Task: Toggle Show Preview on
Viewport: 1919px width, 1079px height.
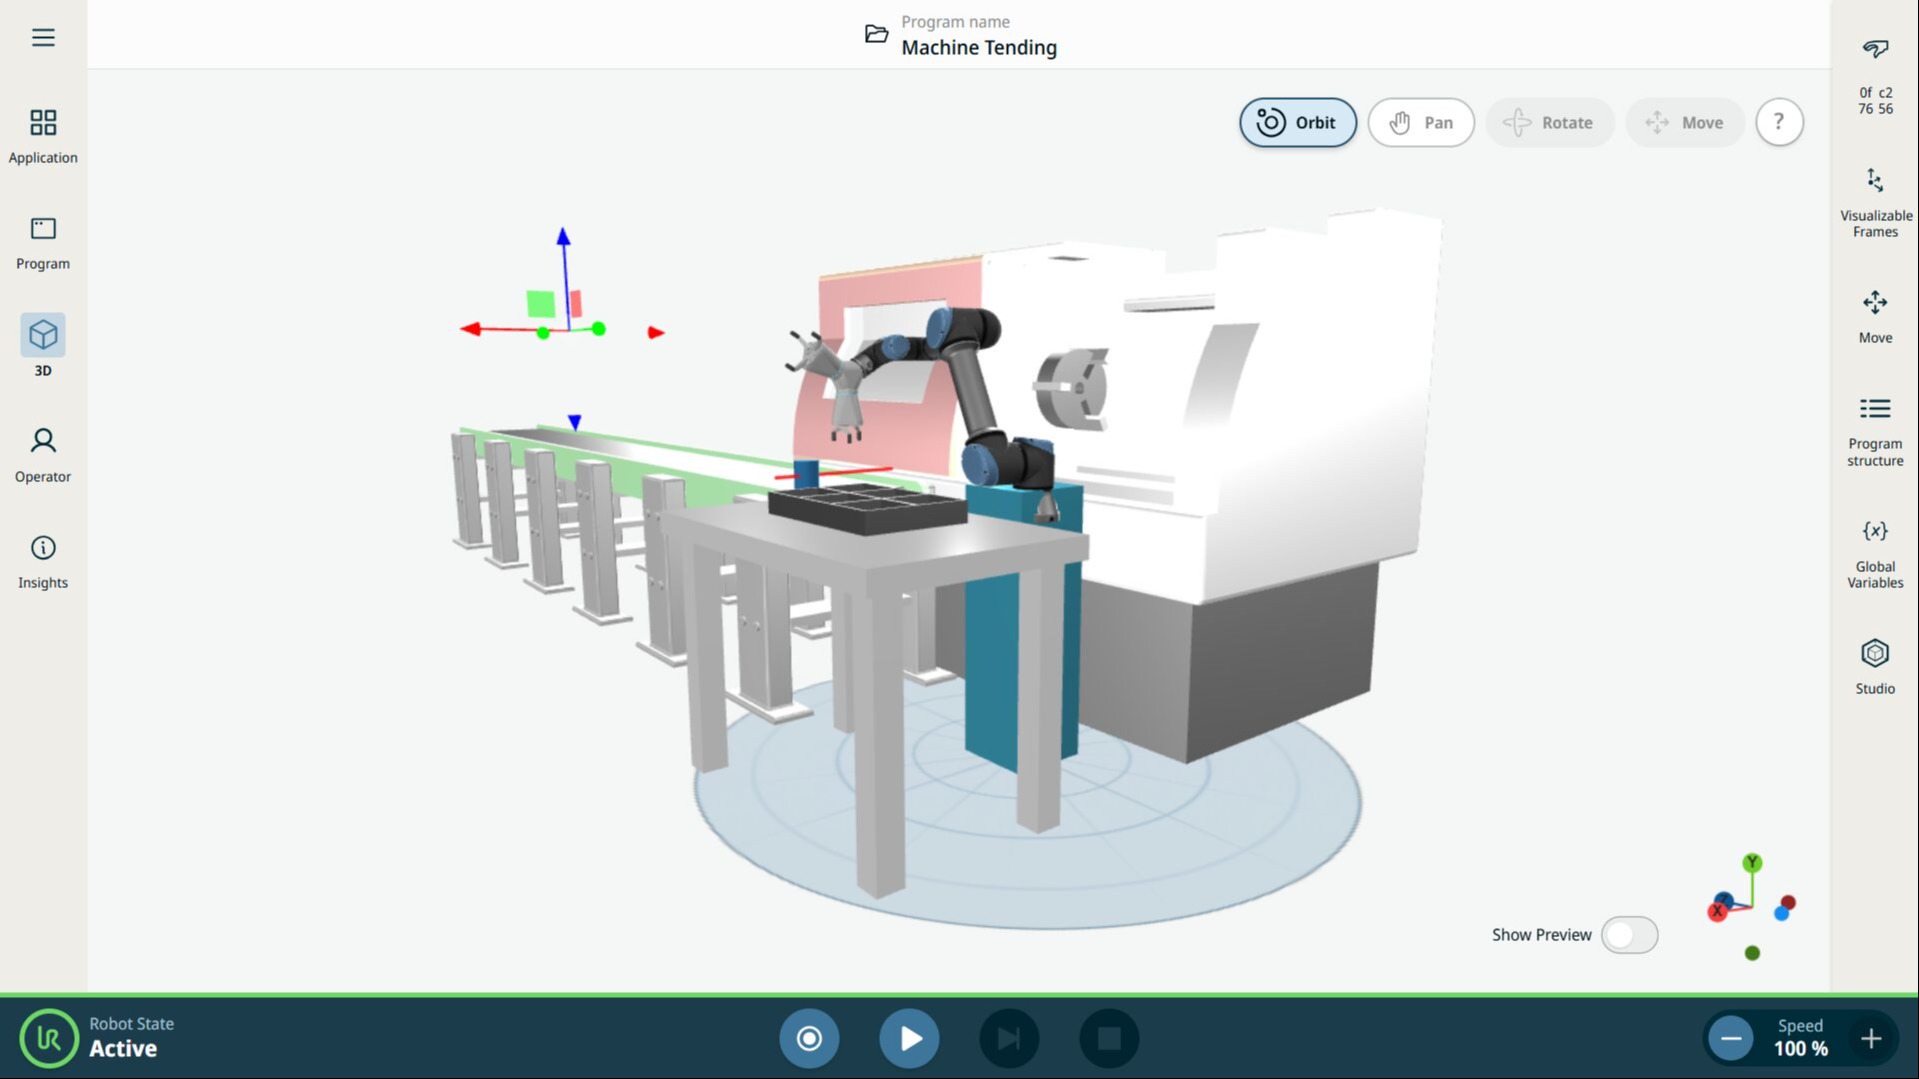Action: pos(1630,934)
